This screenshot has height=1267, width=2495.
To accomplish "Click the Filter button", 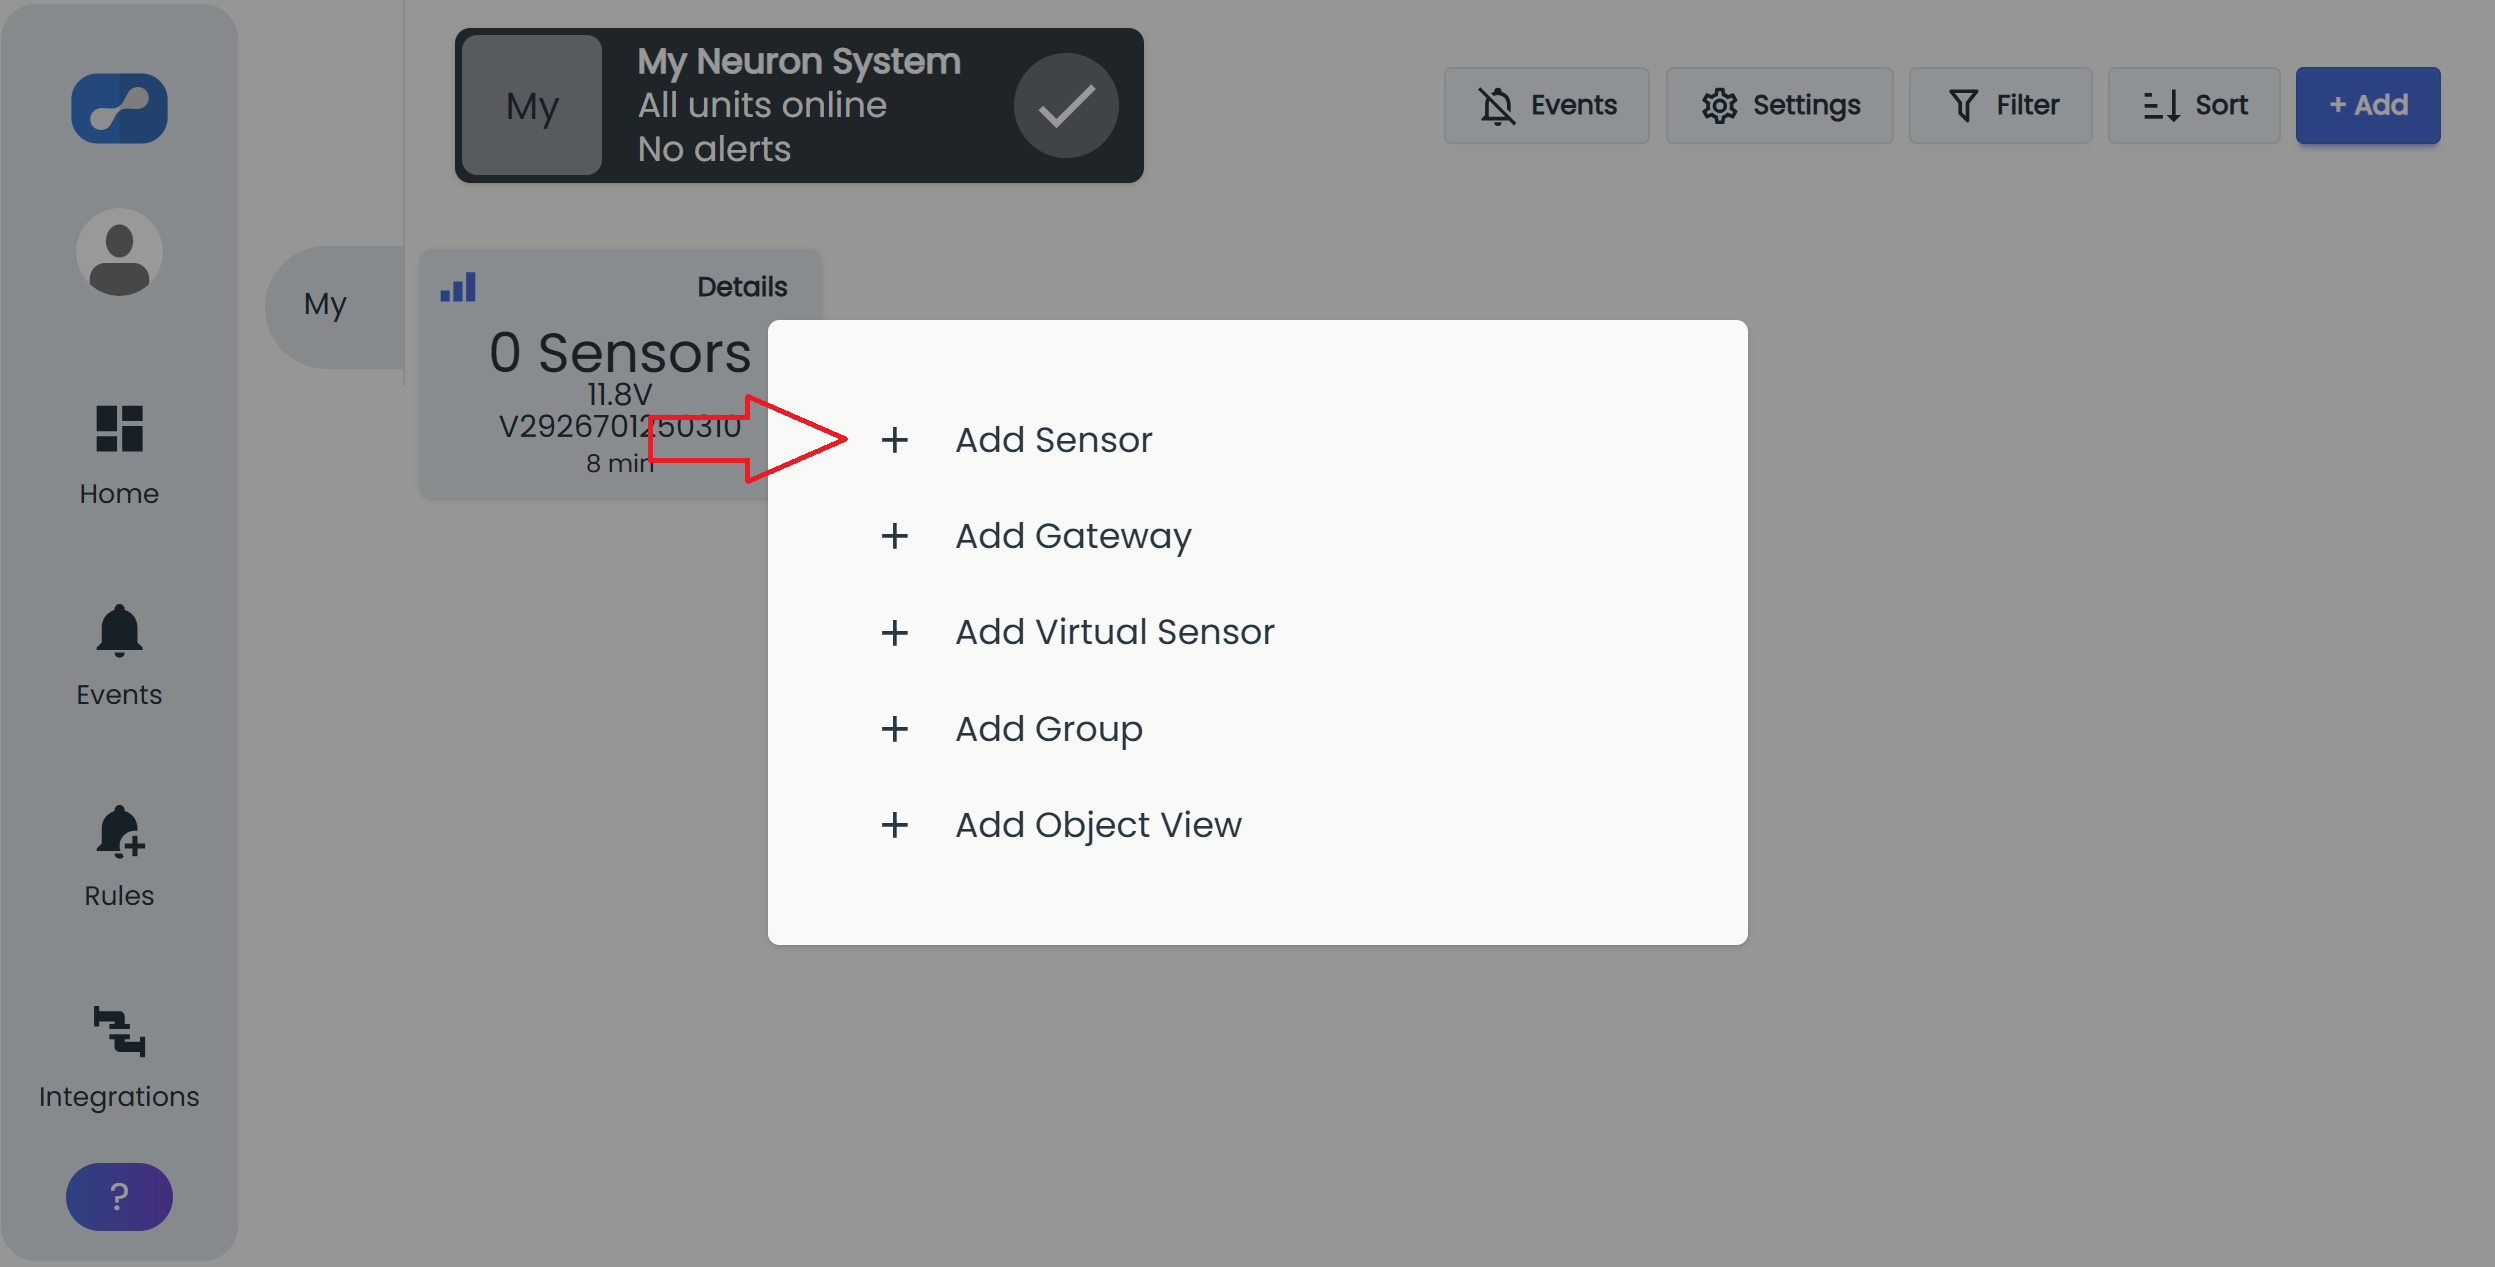I will pos(2000,105).
